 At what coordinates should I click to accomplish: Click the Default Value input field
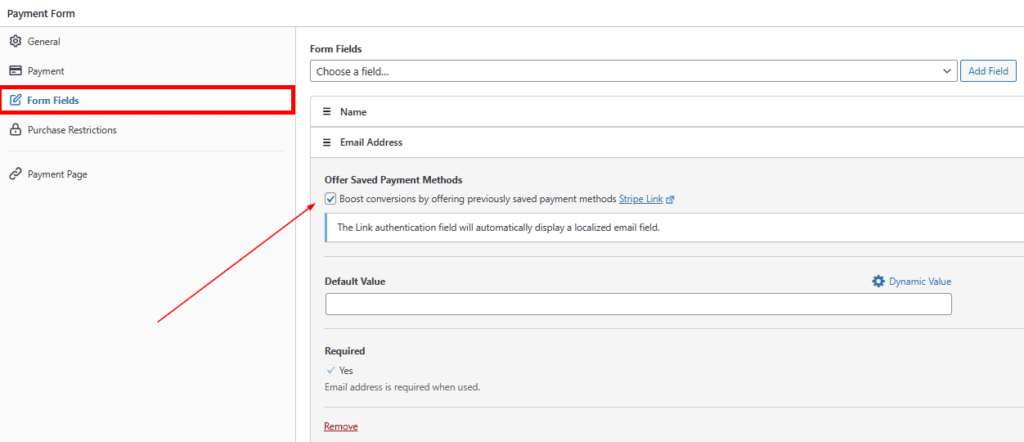[638, 304]
